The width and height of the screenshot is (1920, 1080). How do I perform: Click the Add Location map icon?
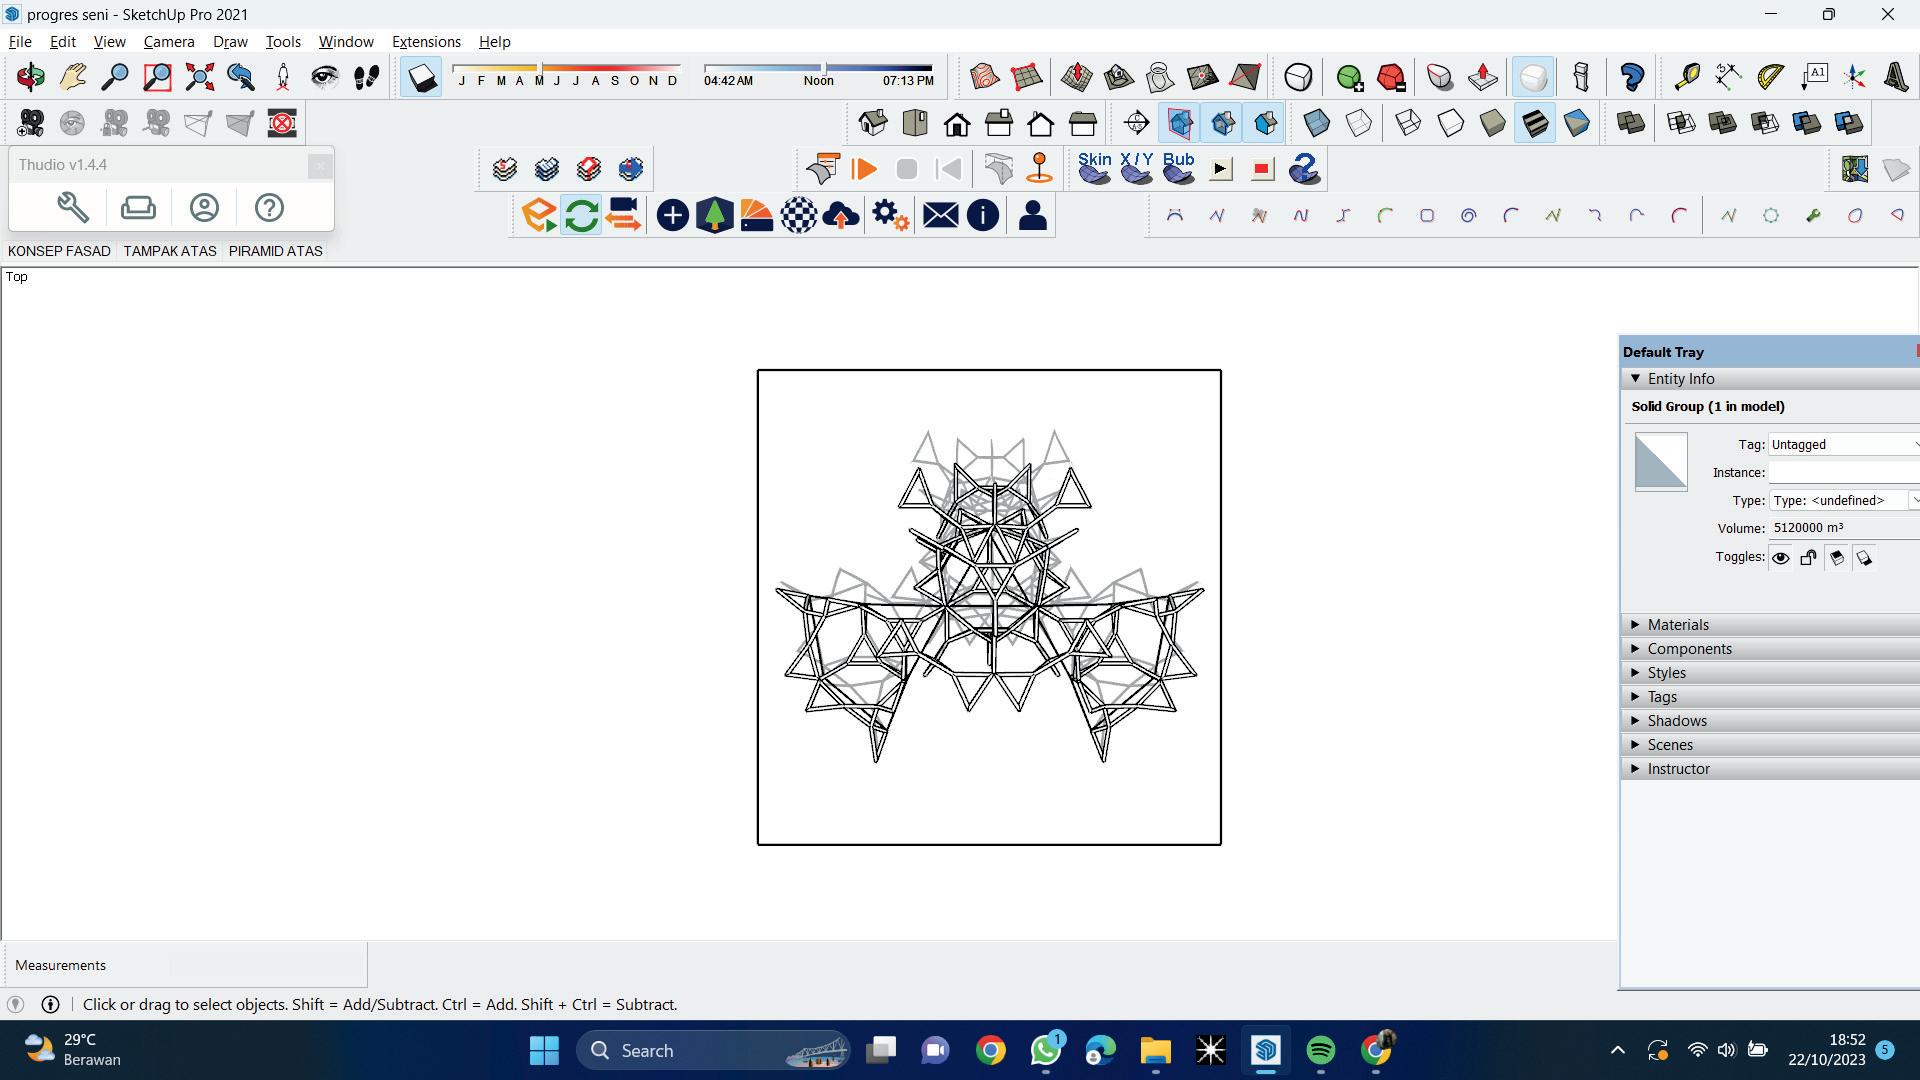tap(1854, 169)
